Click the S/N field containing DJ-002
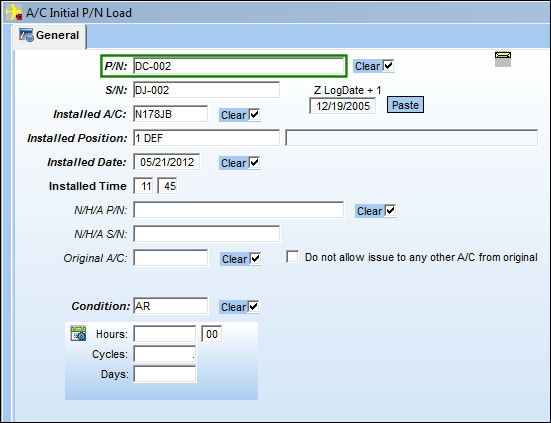The image size is (551, 423). (x=206, y=90)
